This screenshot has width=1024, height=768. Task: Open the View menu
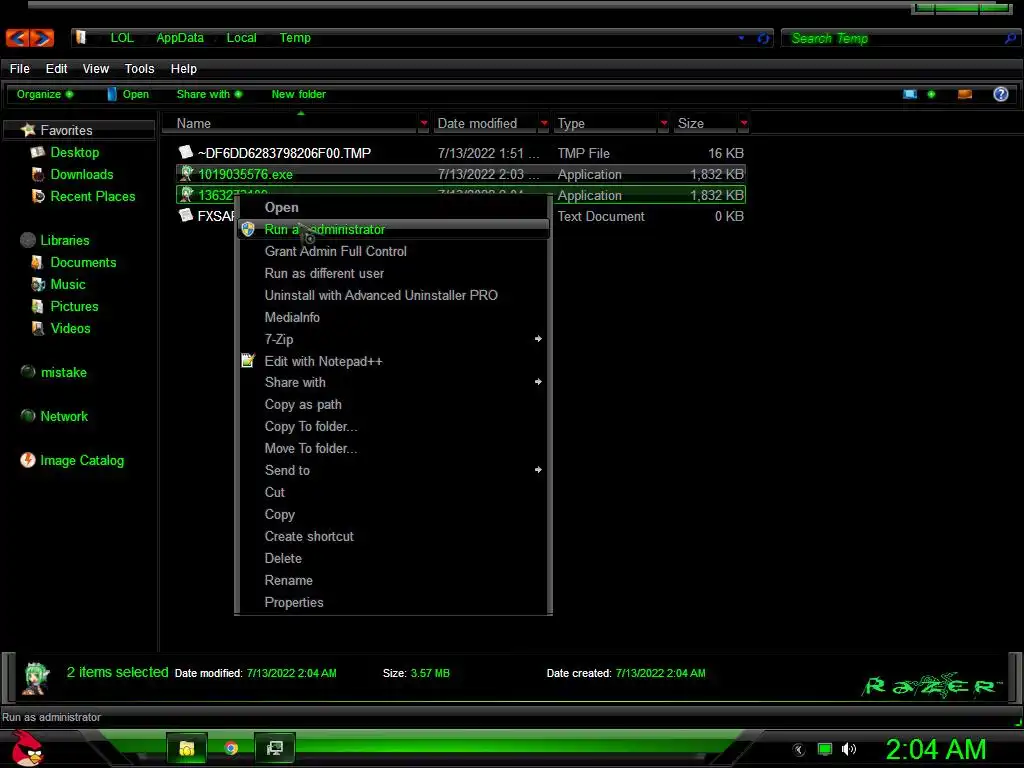click(95, 69)
